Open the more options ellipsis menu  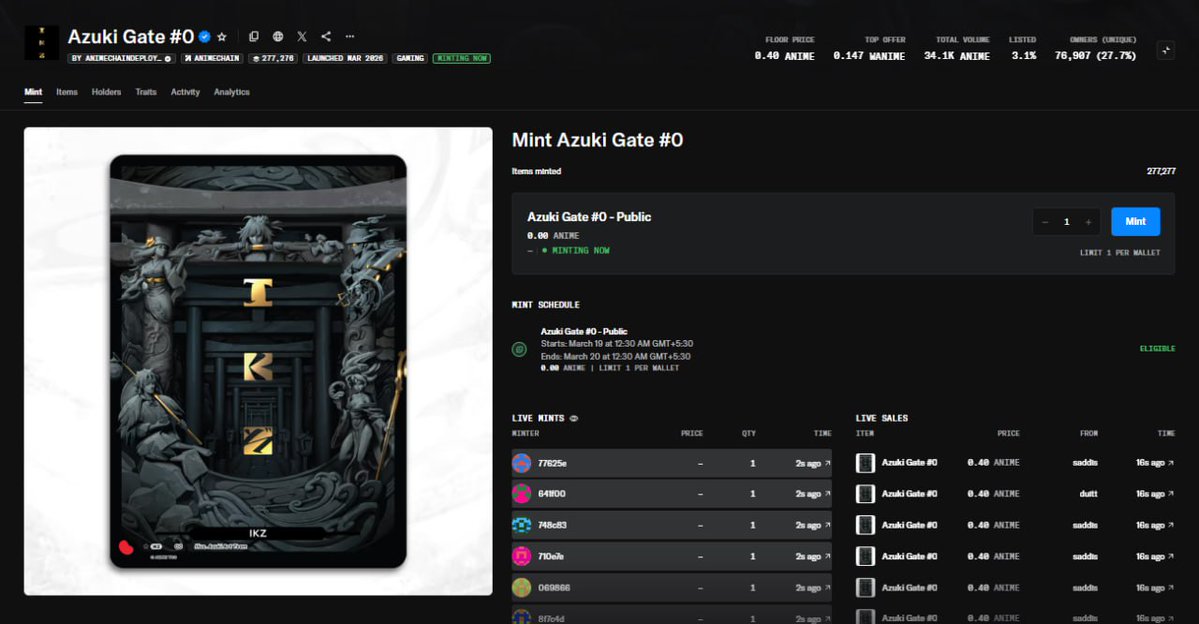349,37
